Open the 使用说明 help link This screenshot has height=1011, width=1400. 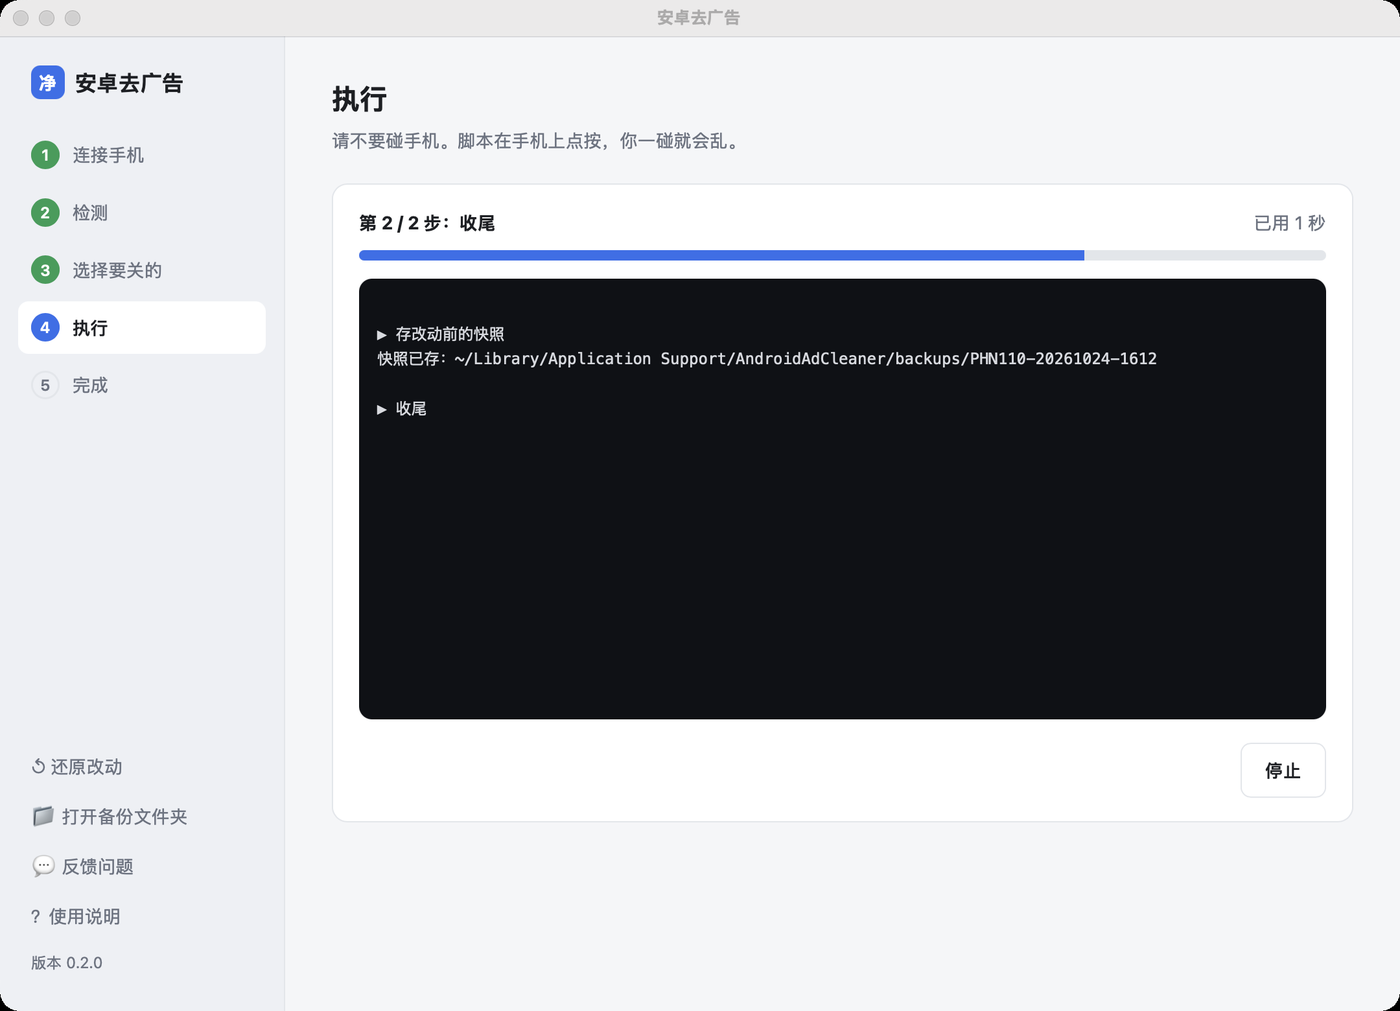tap(76, 917)
